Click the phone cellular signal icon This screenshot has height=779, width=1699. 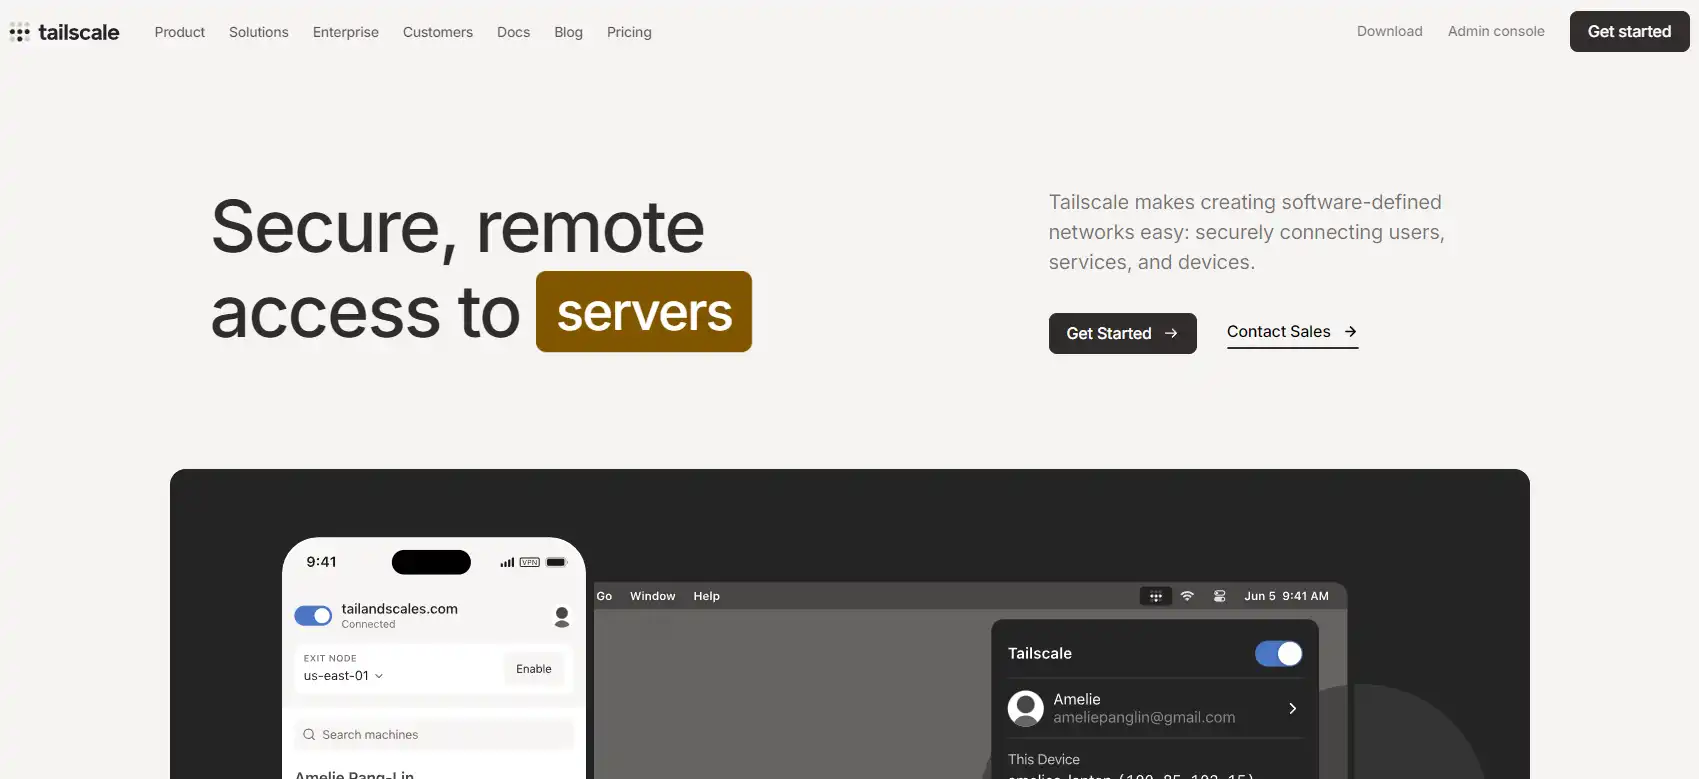click(x=507, y=563)
